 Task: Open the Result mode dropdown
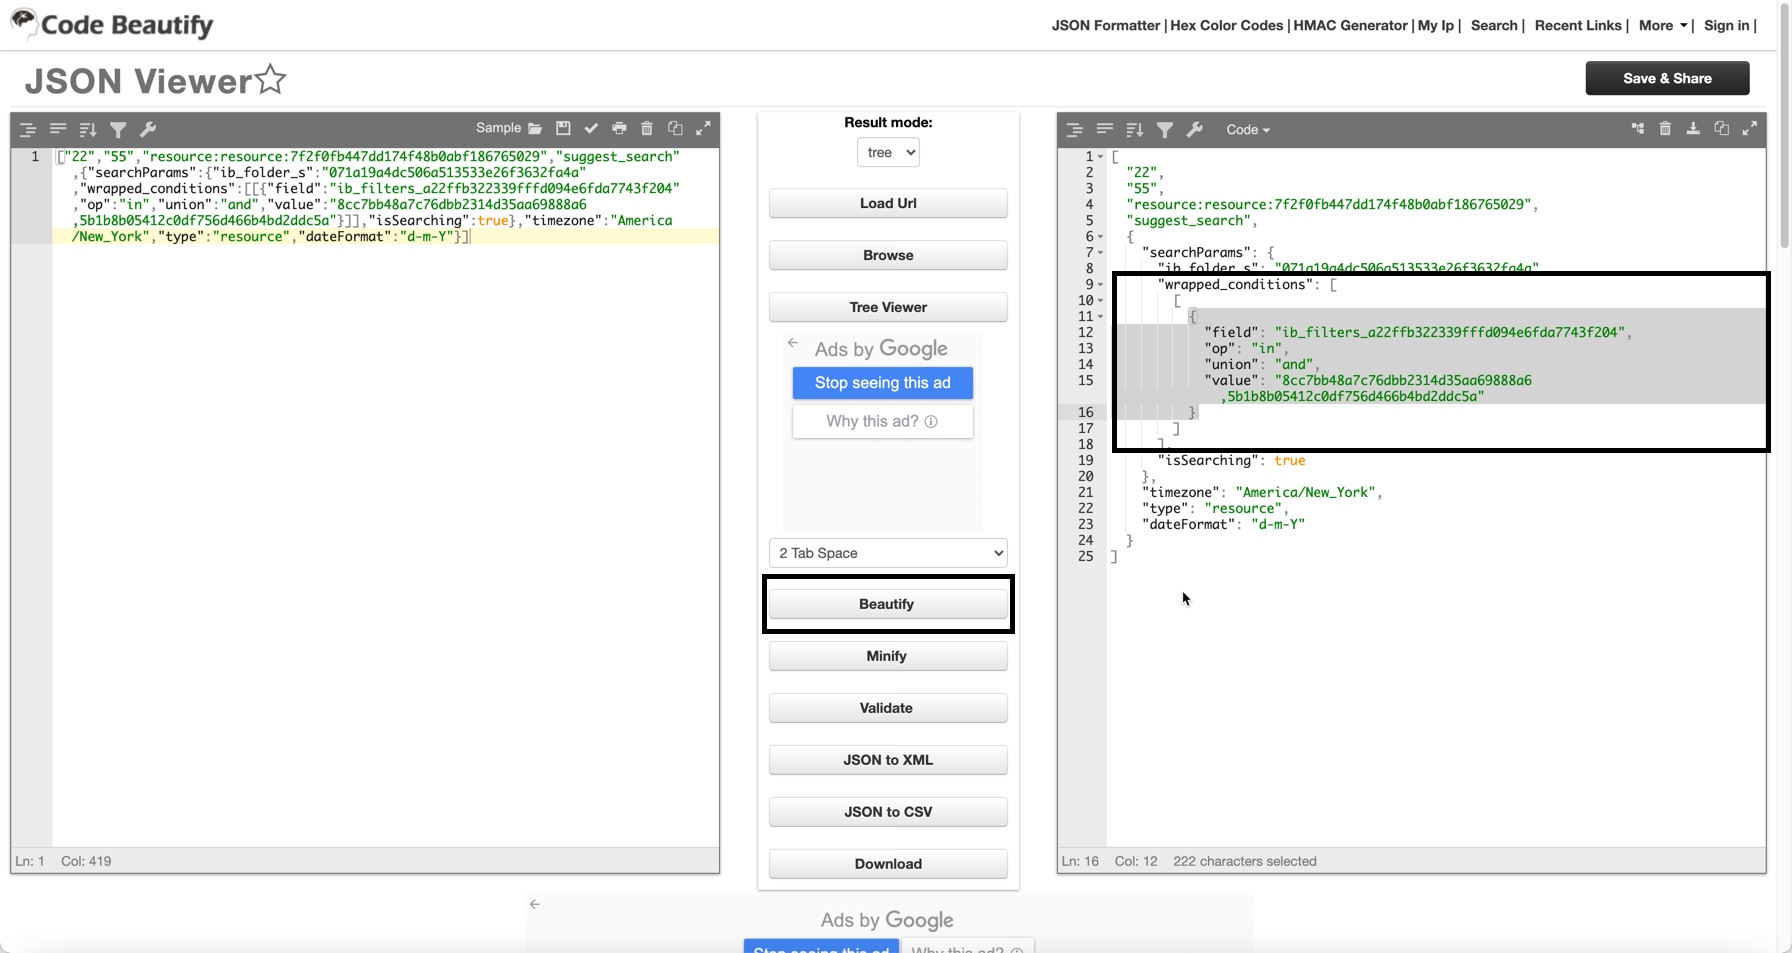(888, 152)
